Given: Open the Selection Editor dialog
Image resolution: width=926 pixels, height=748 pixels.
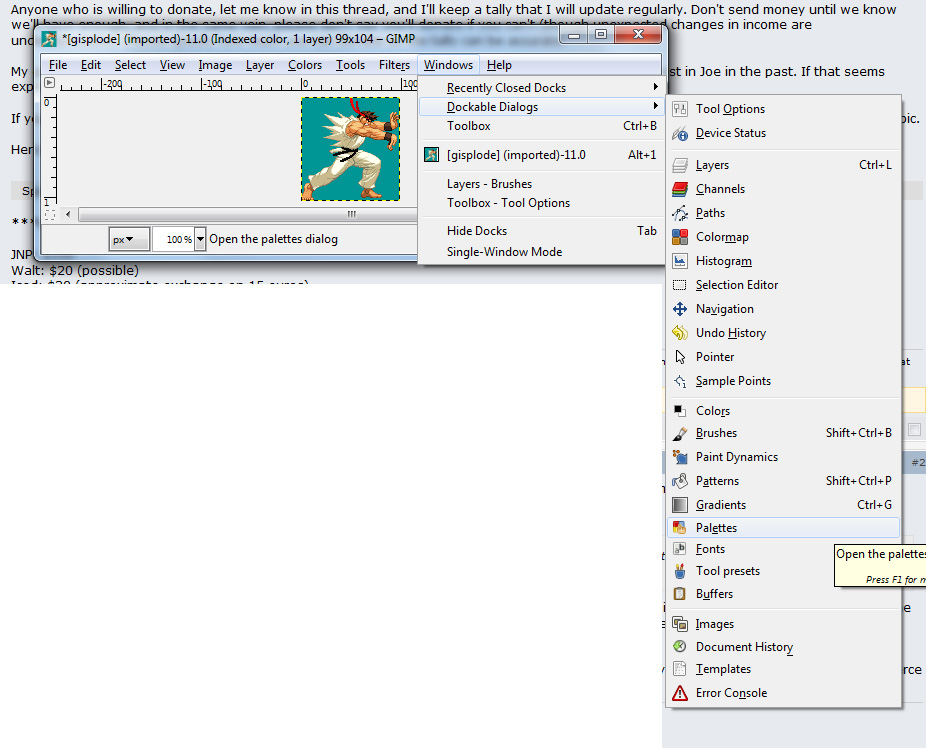Looking at the screenshot, I should (783, 285).
